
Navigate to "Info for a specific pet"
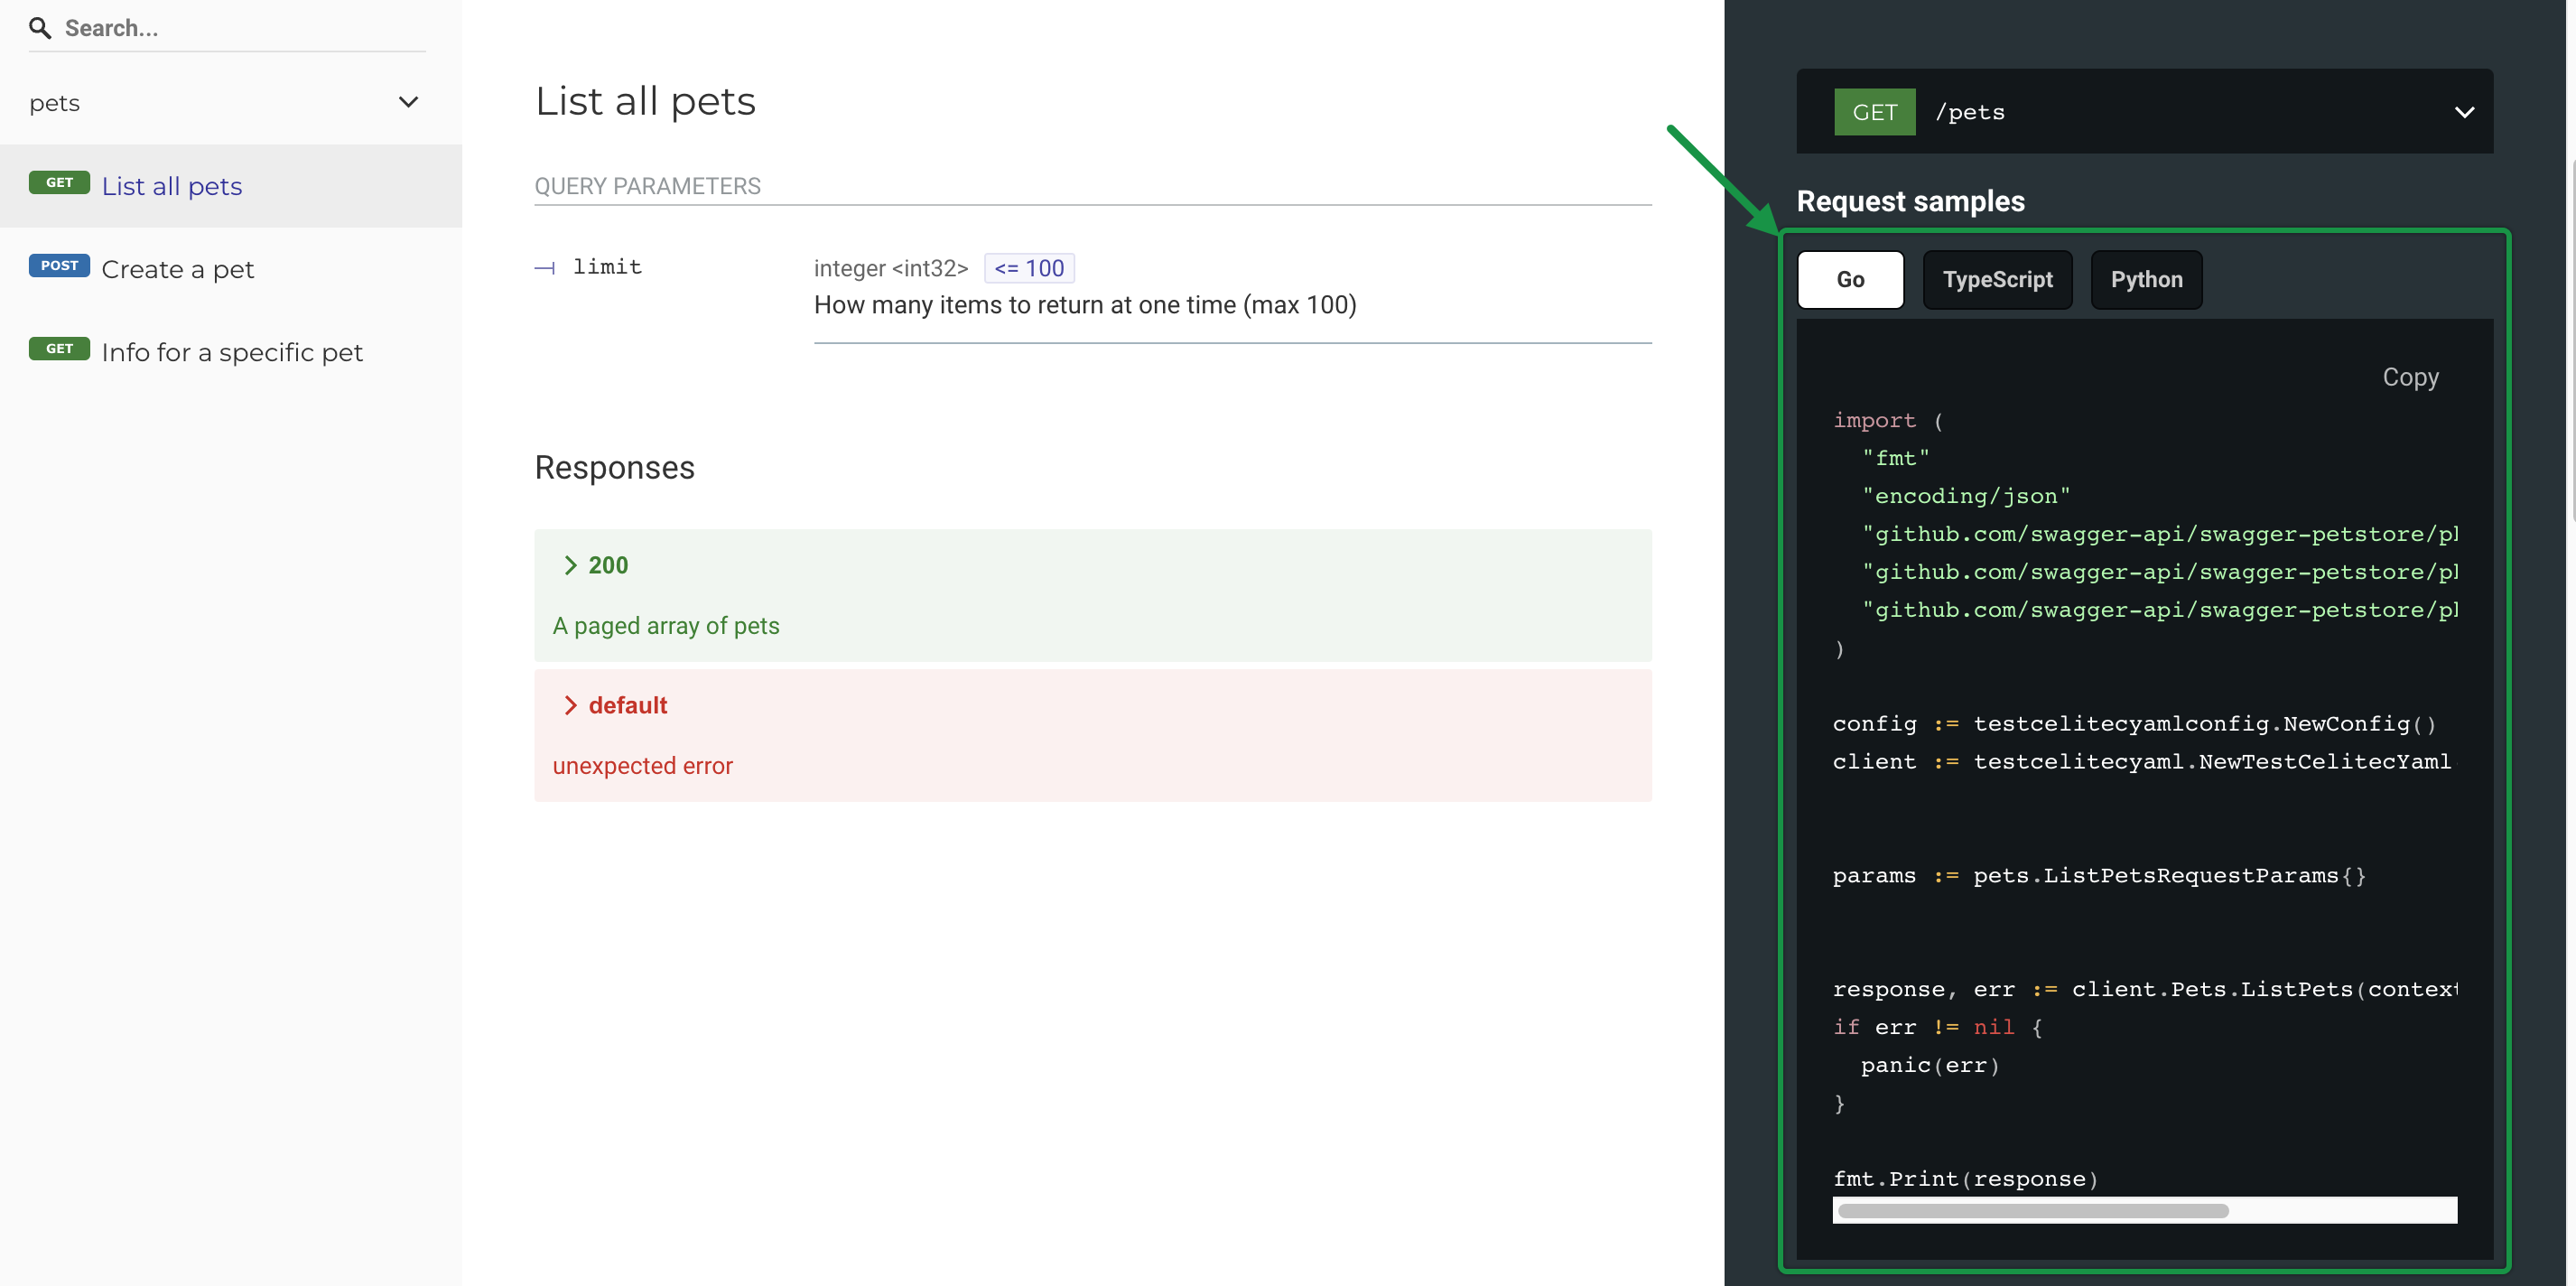pyautogui.click(x=231, y=352)
